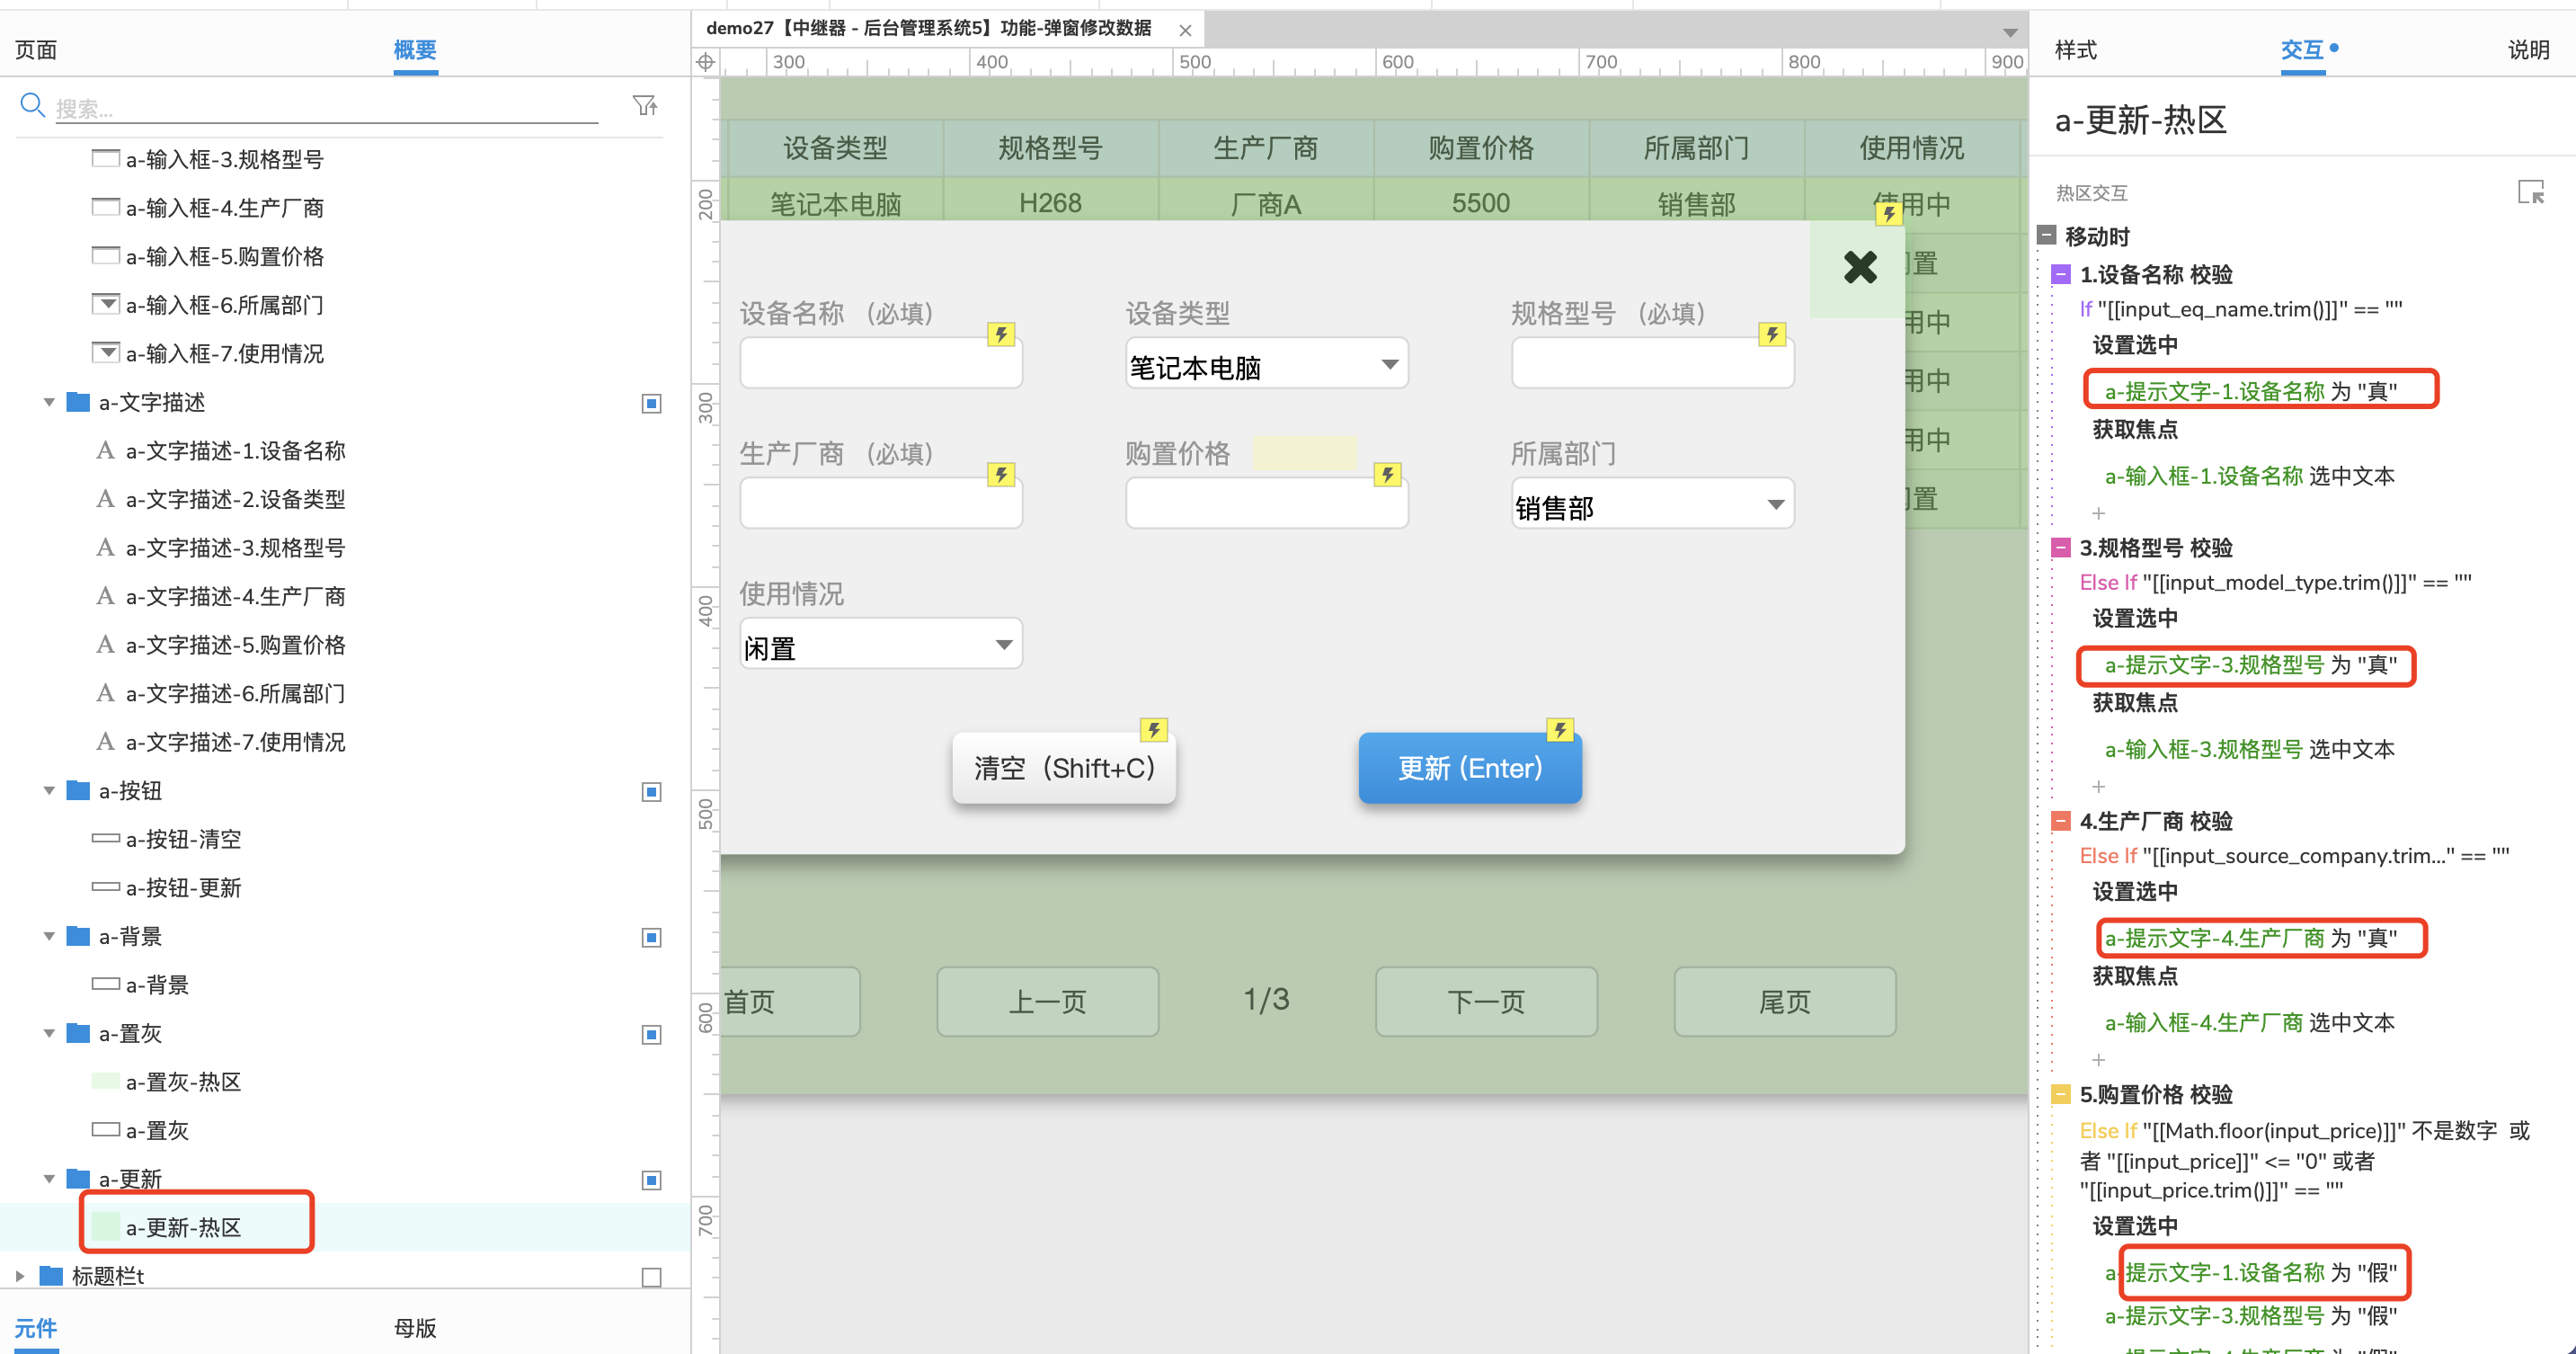
Task: Collapse the a-背景 folder
Action: 49,936
